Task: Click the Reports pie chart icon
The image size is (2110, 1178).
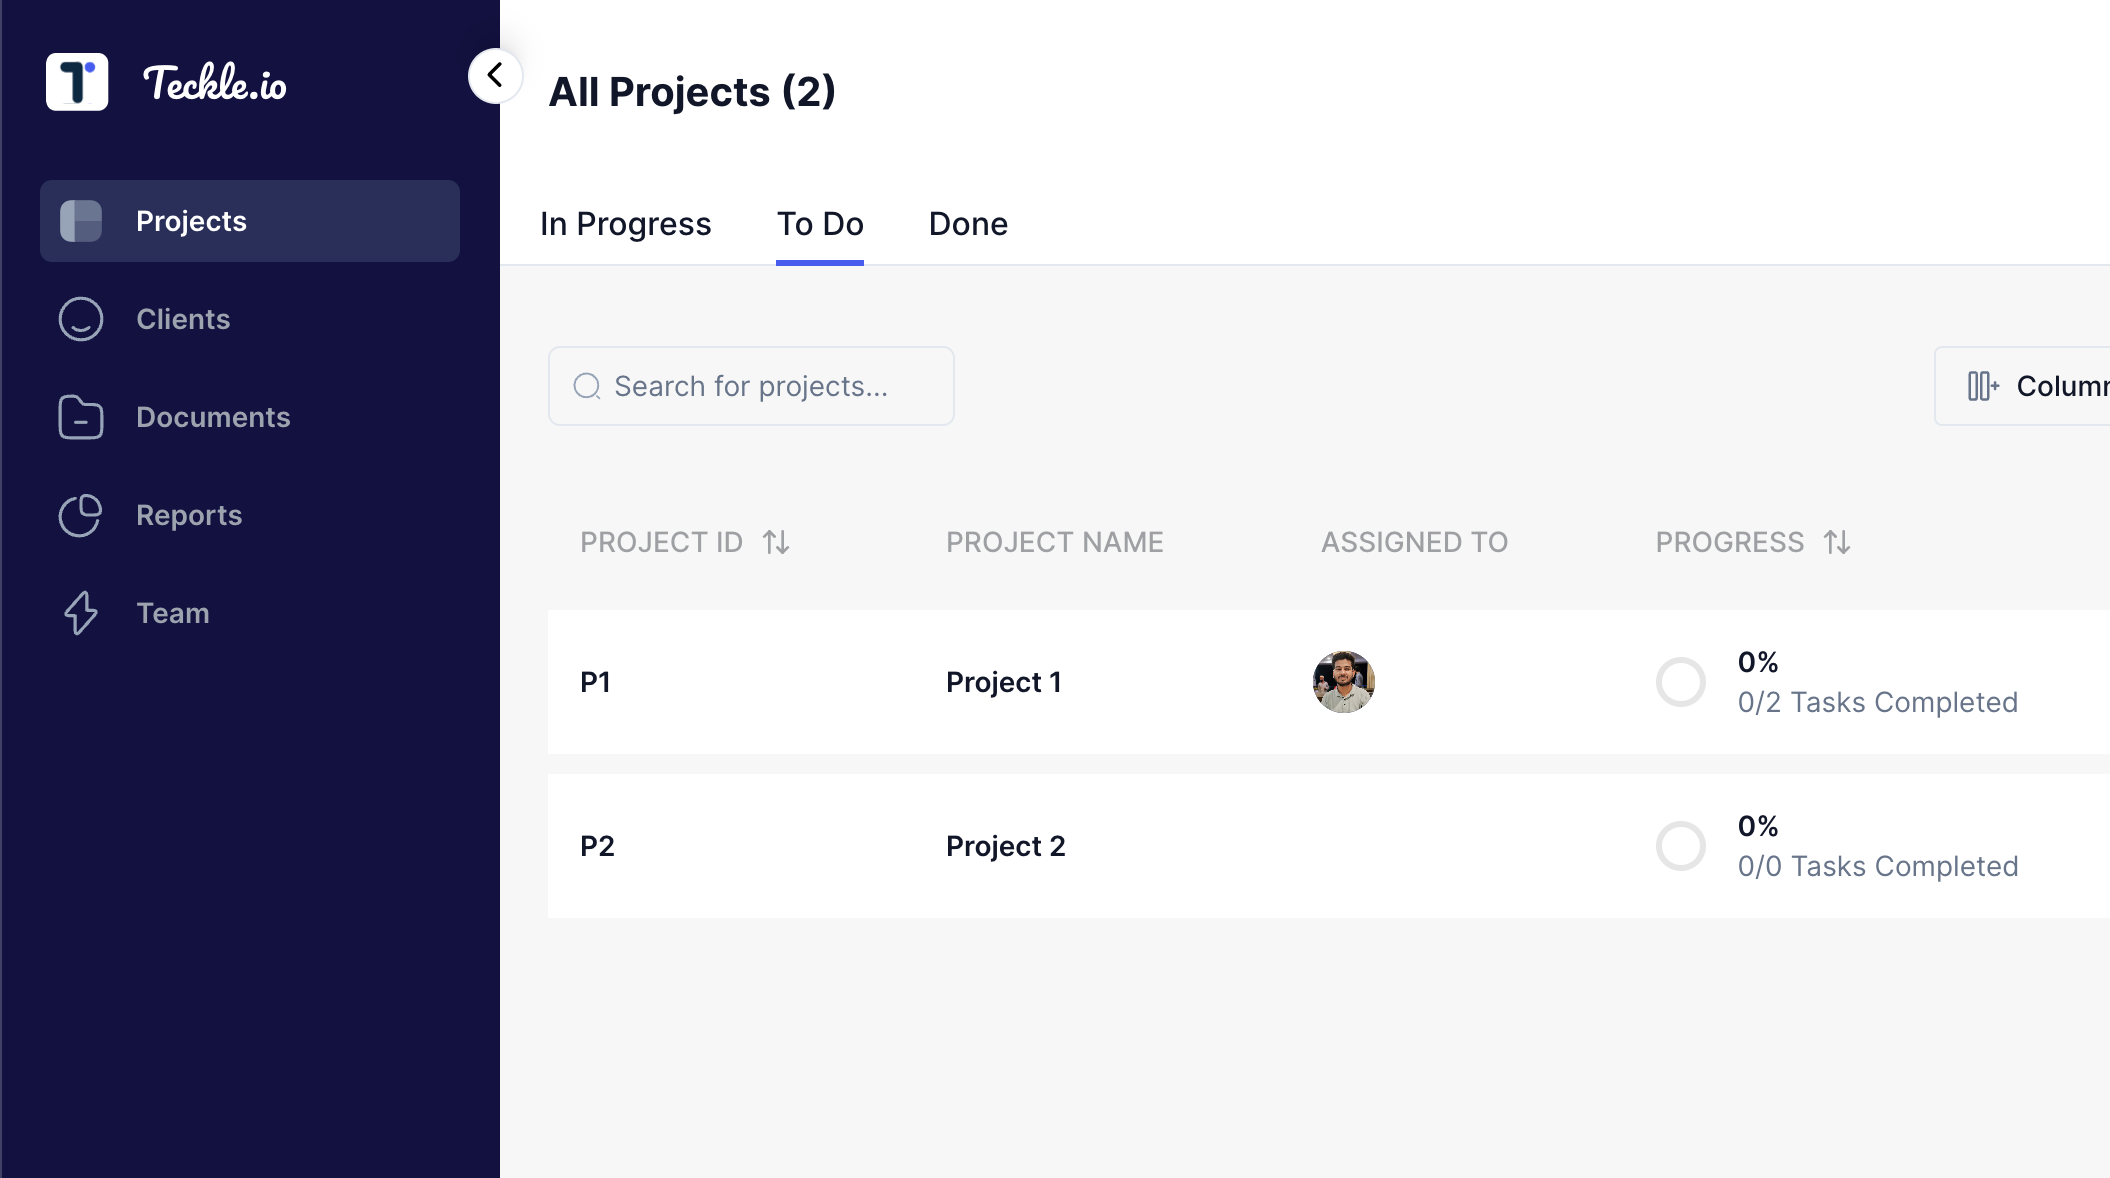Action: pyautogui.click(x=81, y=515)
